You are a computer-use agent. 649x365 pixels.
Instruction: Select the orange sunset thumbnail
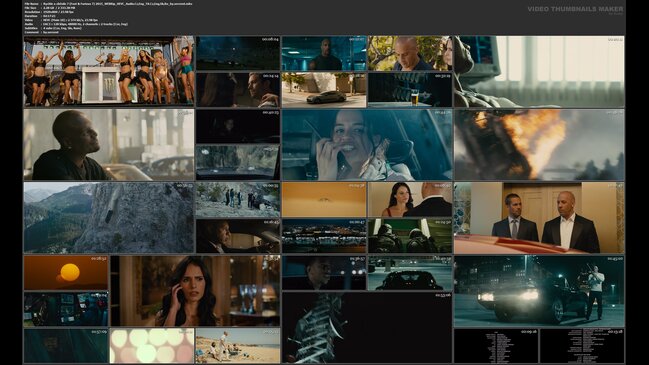[x=66, y=273]
